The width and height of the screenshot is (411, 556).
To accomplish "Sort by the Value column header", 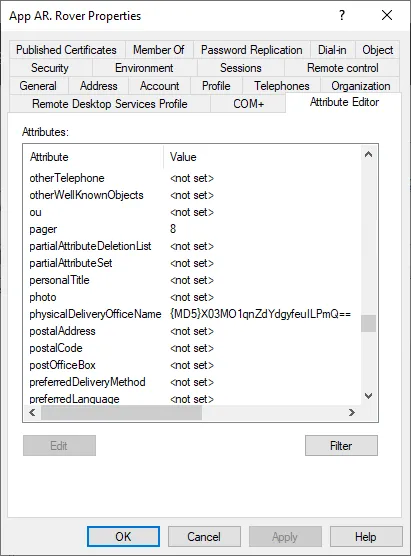I will coord(262,157).
